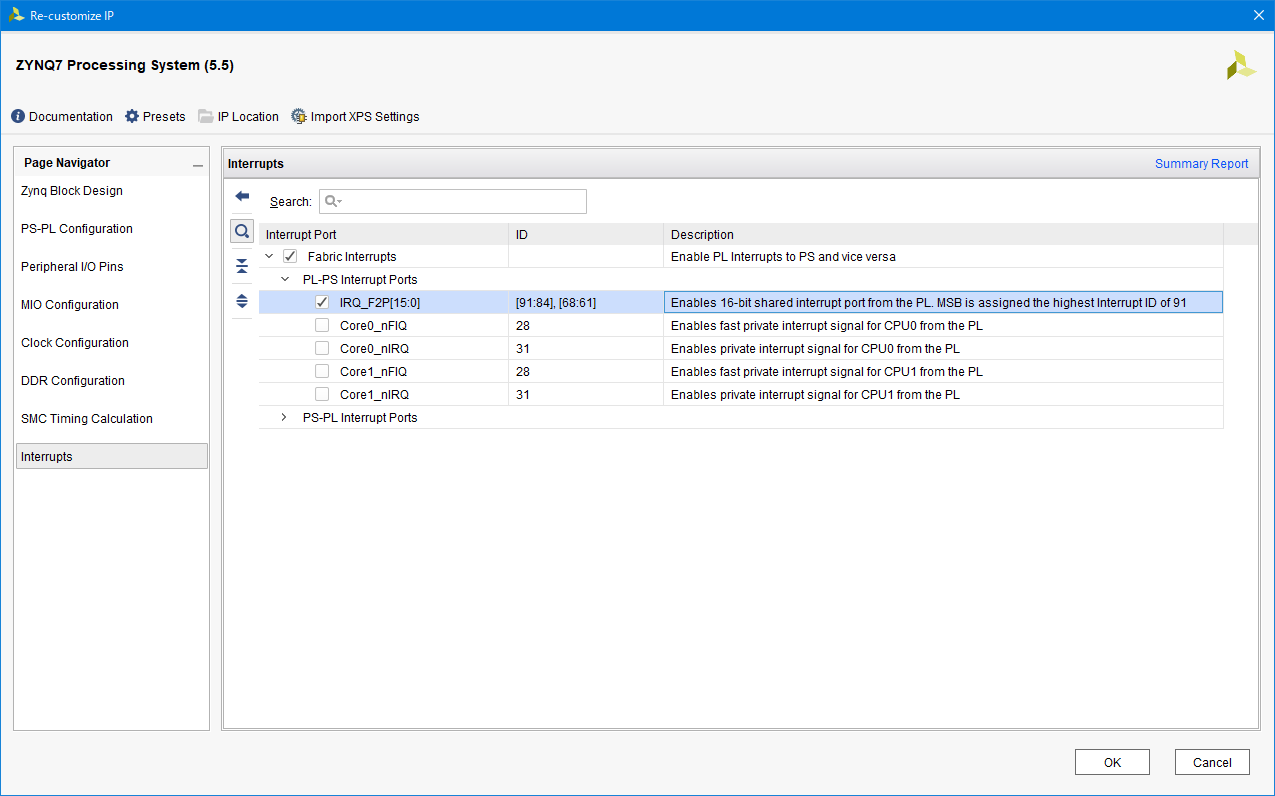
Task: Select the PL-PS Interrupt Ports label
Action: click(360, 280)
